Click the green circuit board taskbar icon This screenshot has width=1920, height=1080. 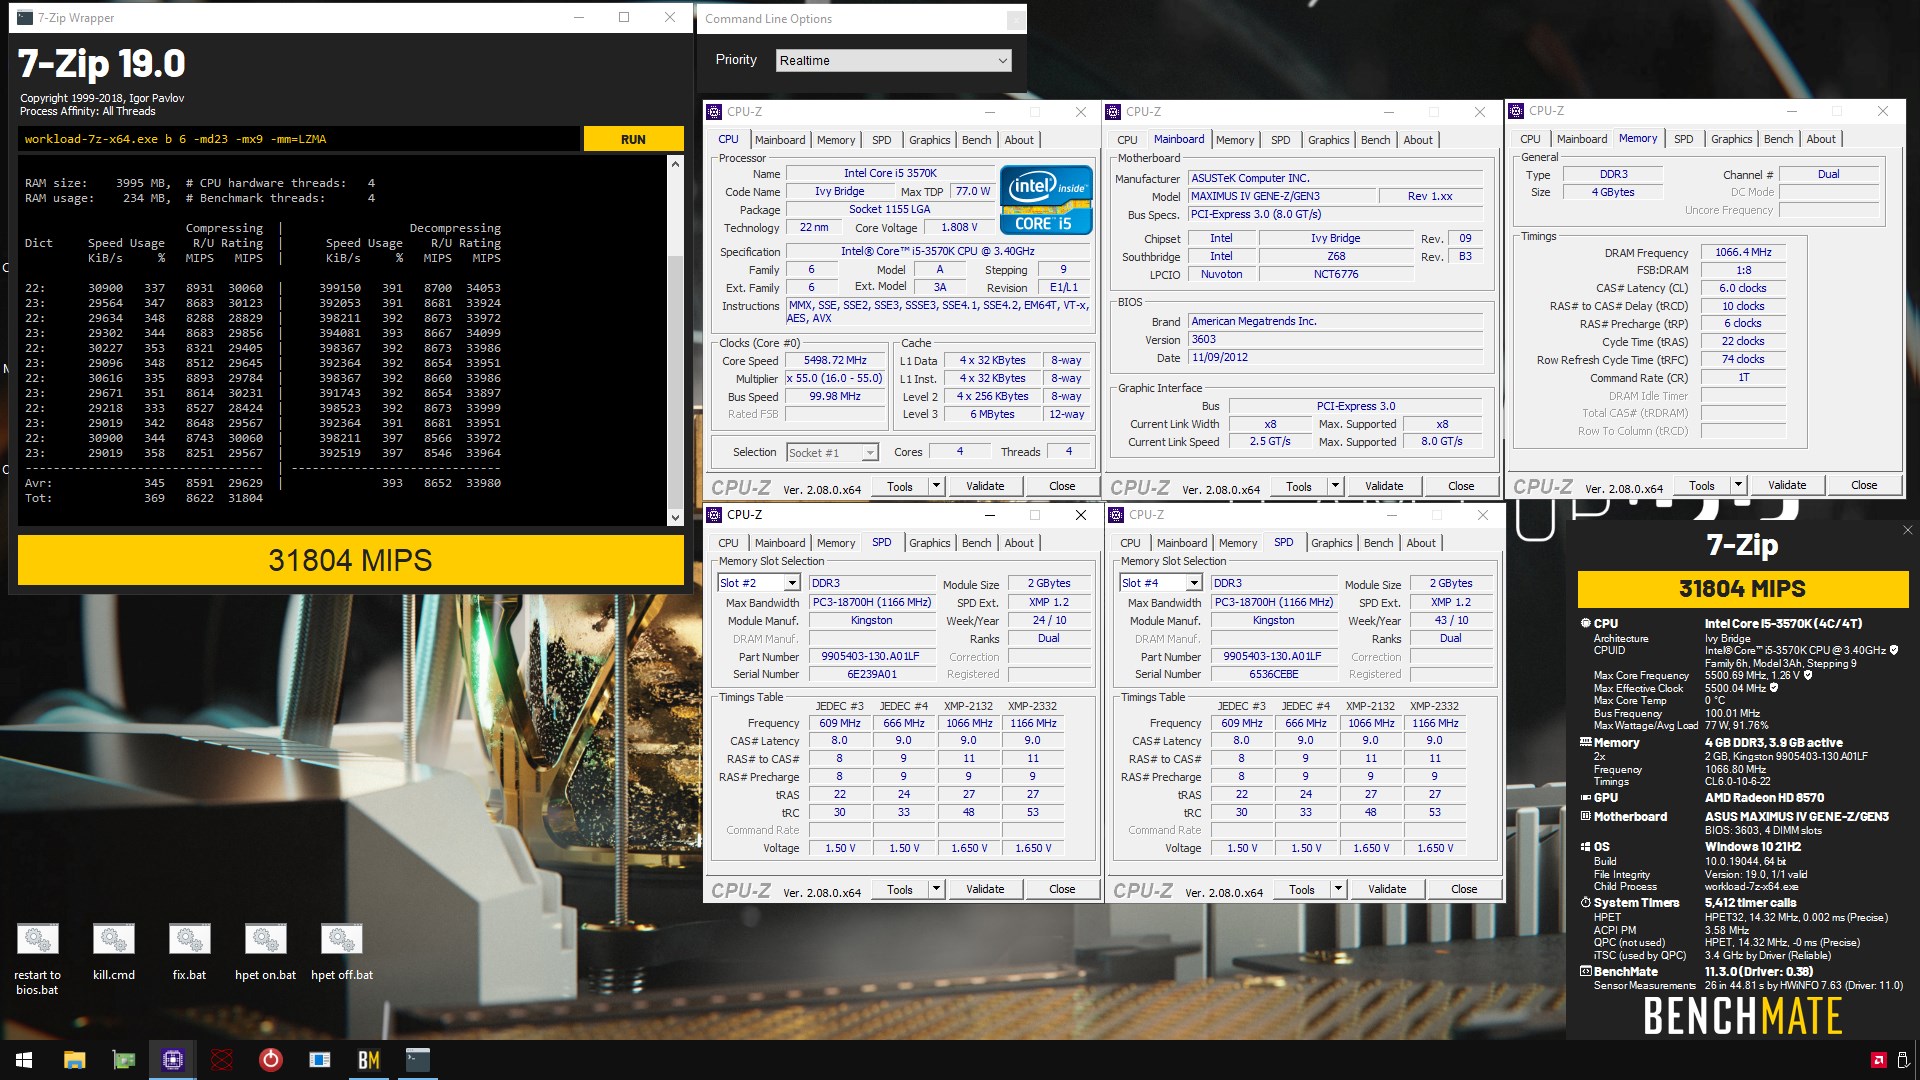click(124, 1060)
